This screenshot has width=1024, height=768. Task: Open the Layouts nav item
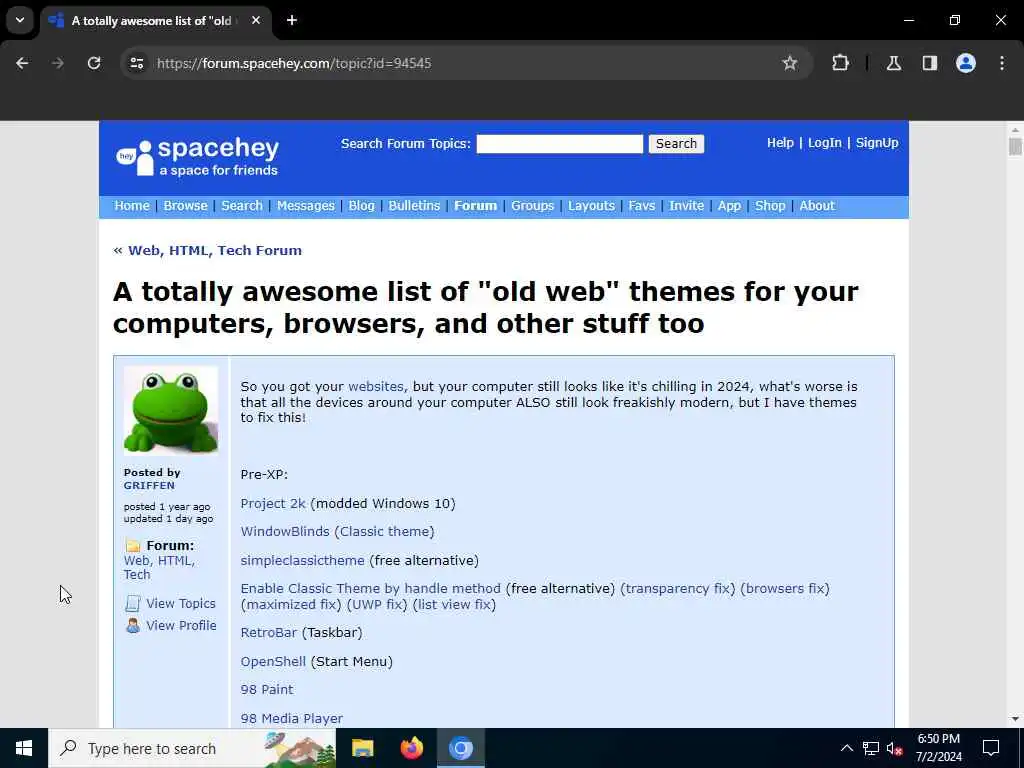(x=591, y=206)
